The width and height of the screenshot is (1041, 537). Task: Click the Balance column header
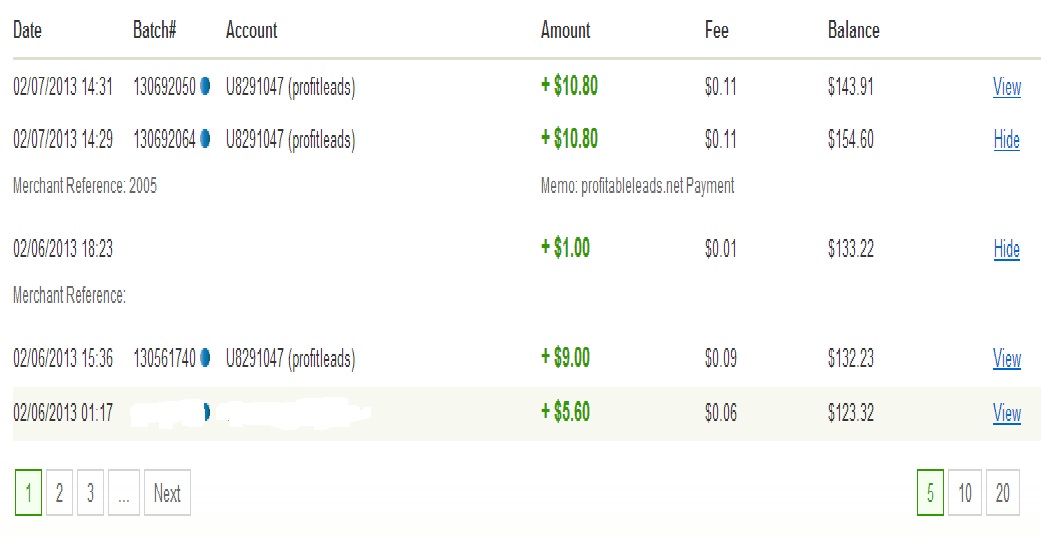[853, 30]
